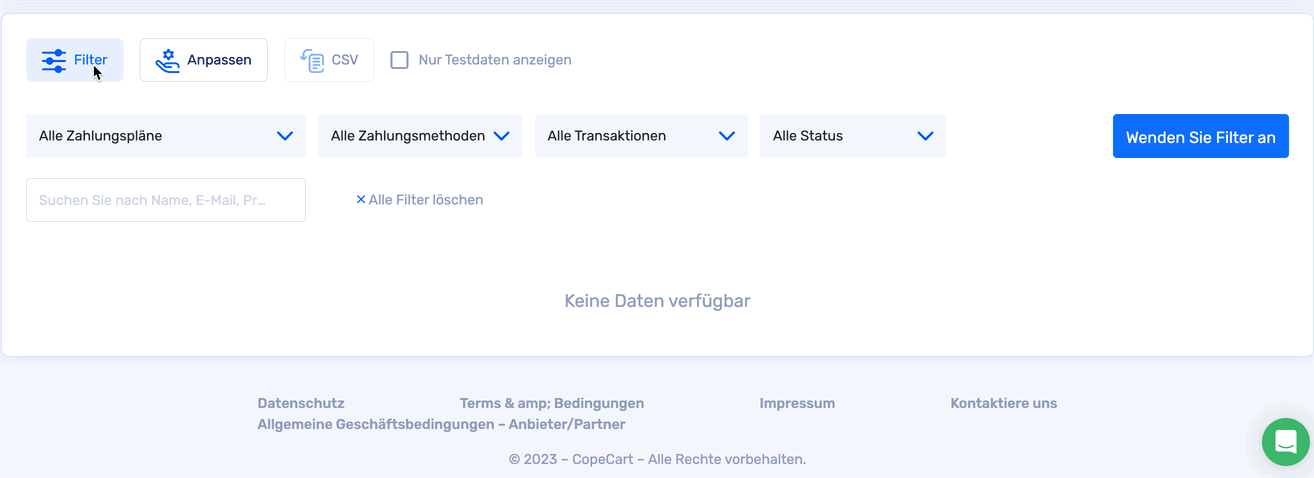Click the Anpassen button label
The height and width of the screenshot is (478, 1314).
[x=219, y=60]
